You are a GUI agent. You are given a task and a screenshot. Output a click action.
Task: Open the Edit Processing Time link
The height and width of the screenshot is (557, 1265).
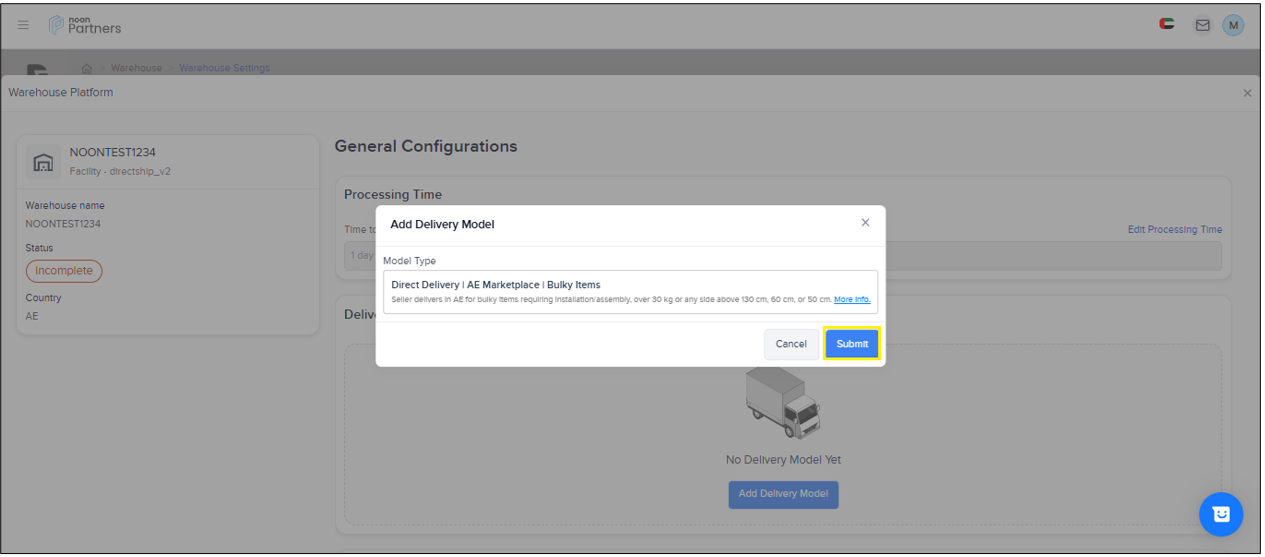tap(1174, 230)
